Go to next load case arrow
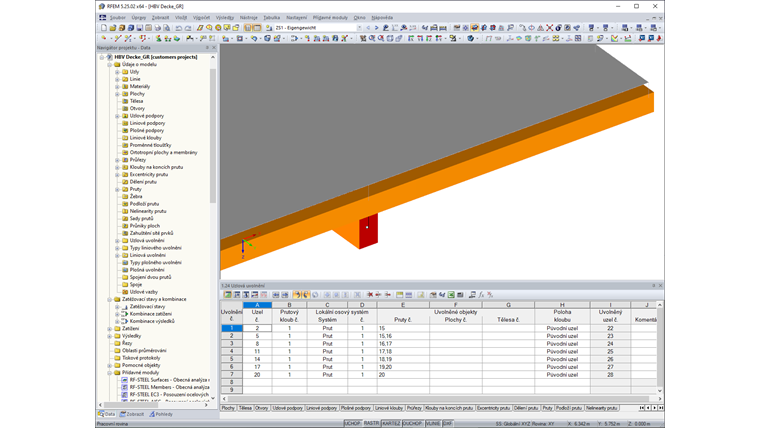This screenshot has width=760, height=428. (x=377, y=28)
